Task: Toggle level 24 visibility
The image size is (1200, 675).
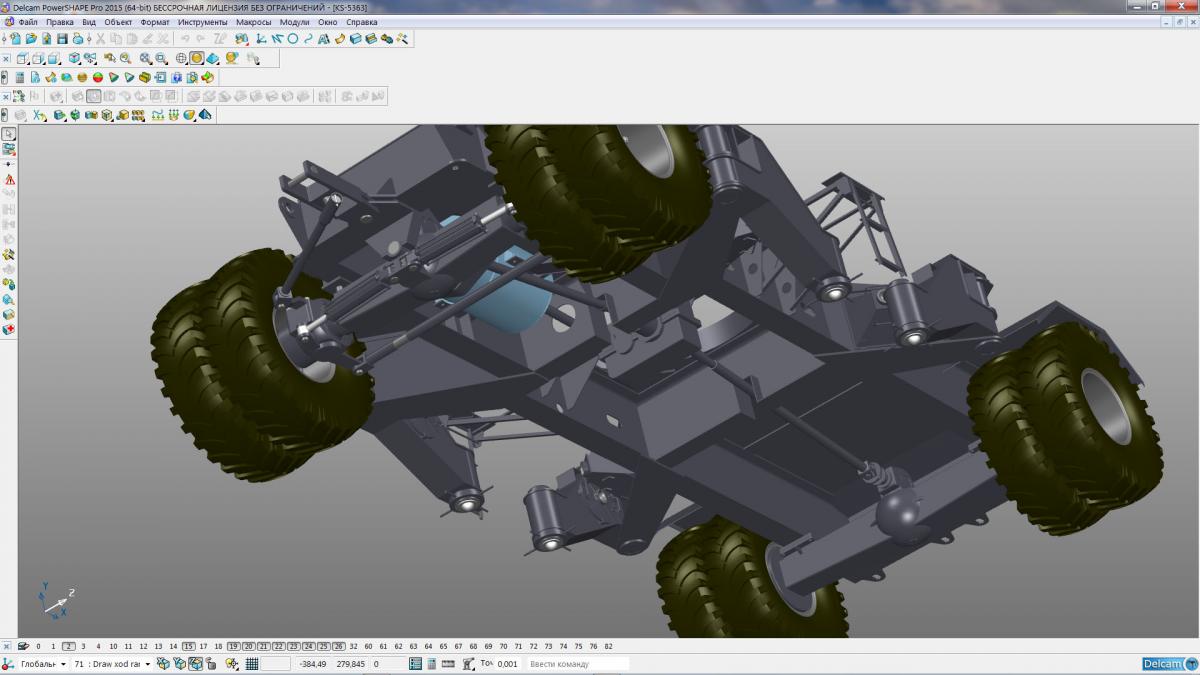Action: pyautogui.click(x=308, y=647)
